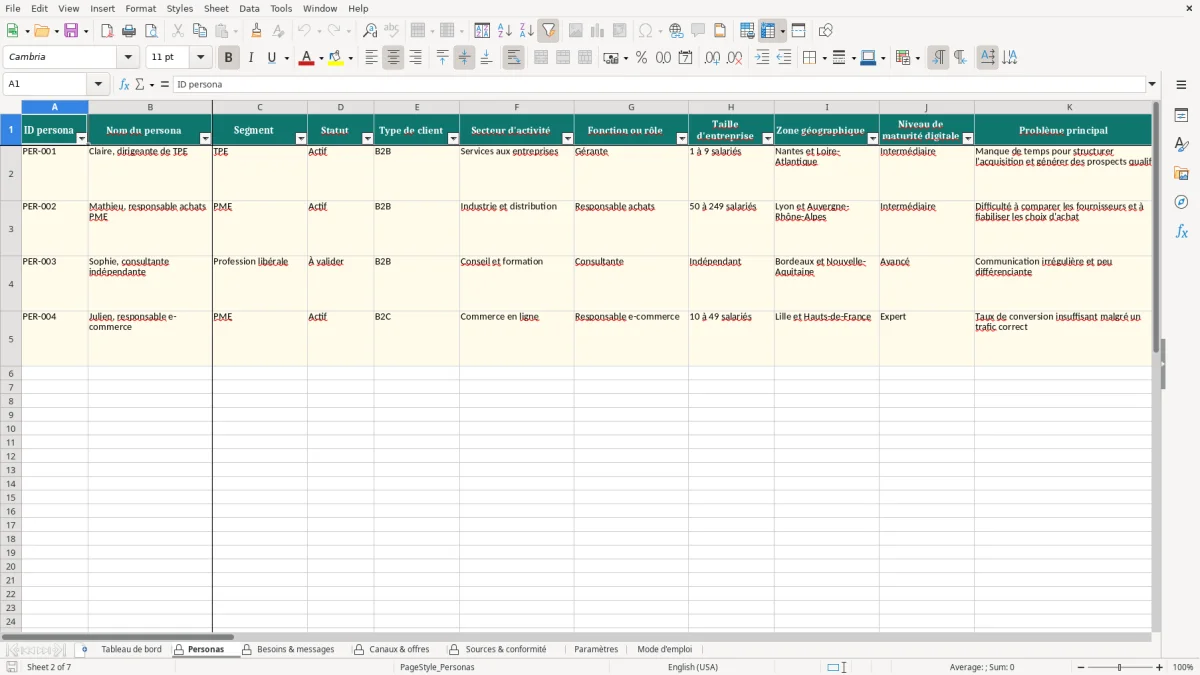The height and width of the screenshot is (675, 1200).
Task: Select column K header
Action: click(1069, 107)
